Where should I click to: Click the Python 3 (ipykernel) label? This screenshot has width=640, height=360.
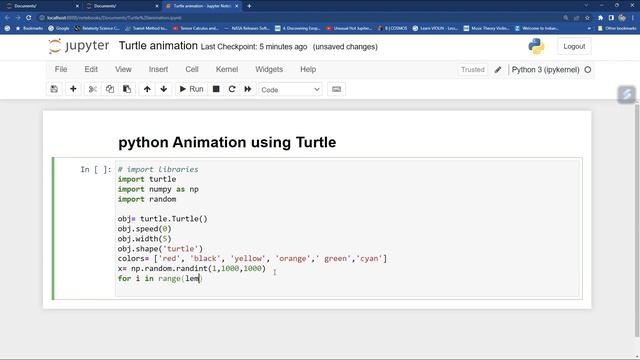(x=545, y=70)
